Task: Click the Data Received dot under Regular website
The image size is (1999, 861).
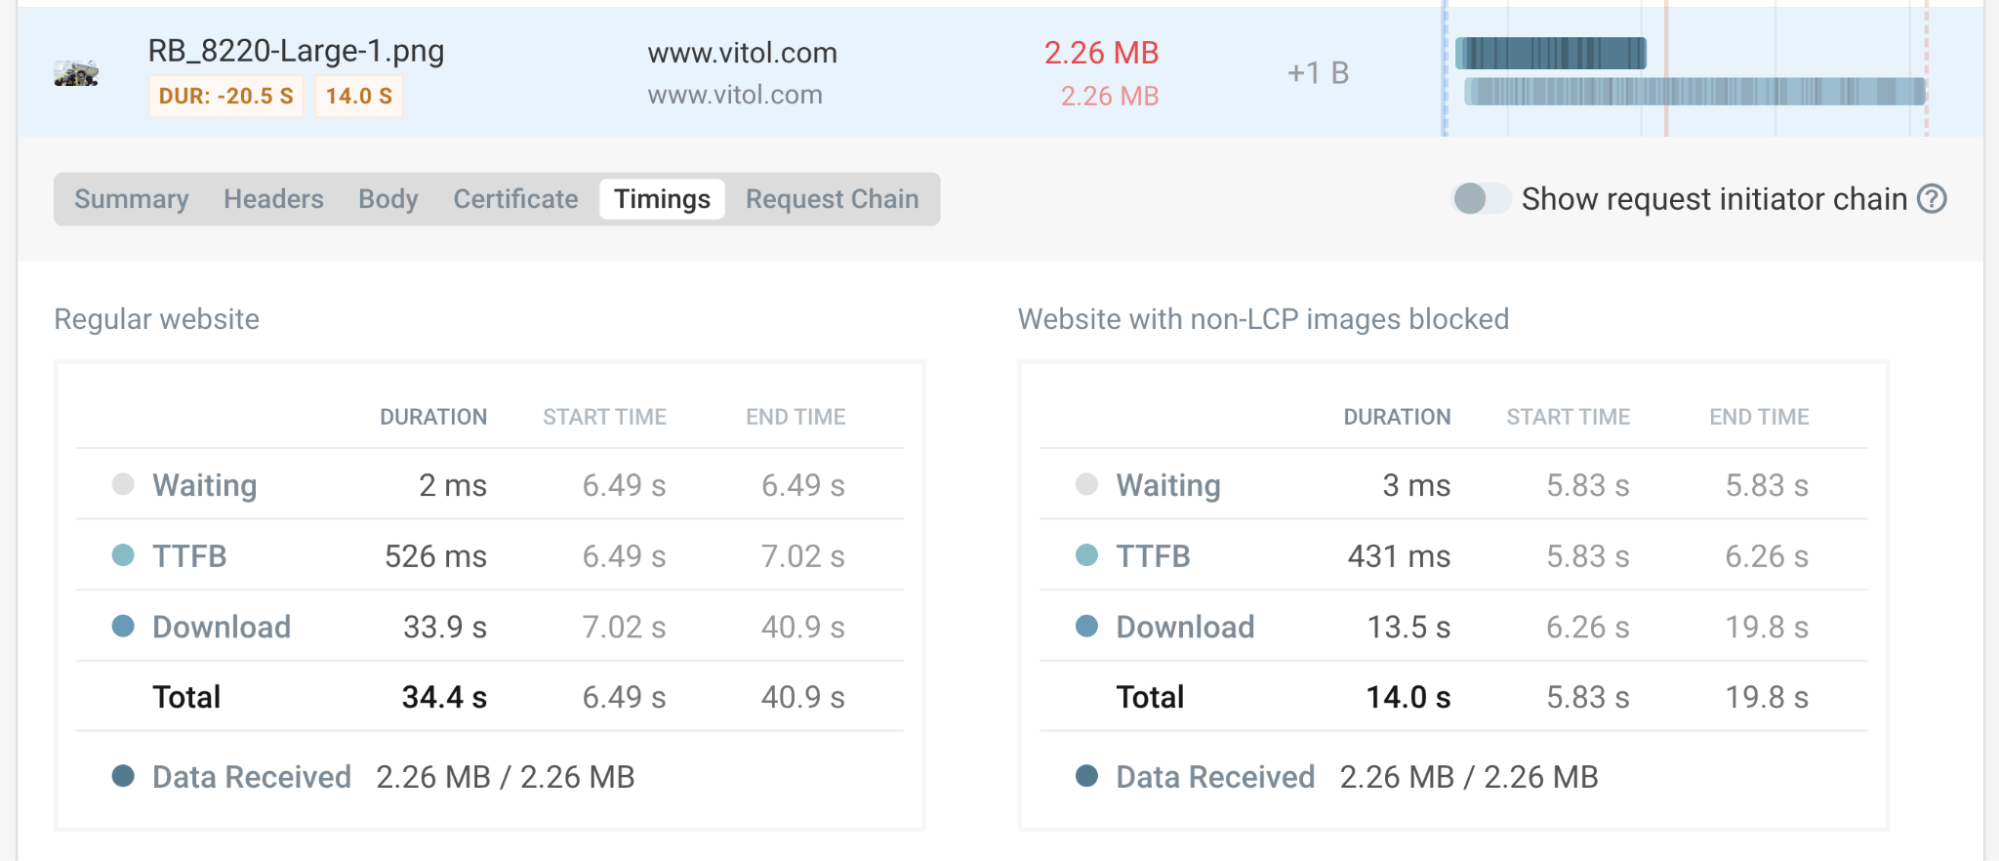Action: (x=122, y=776)
